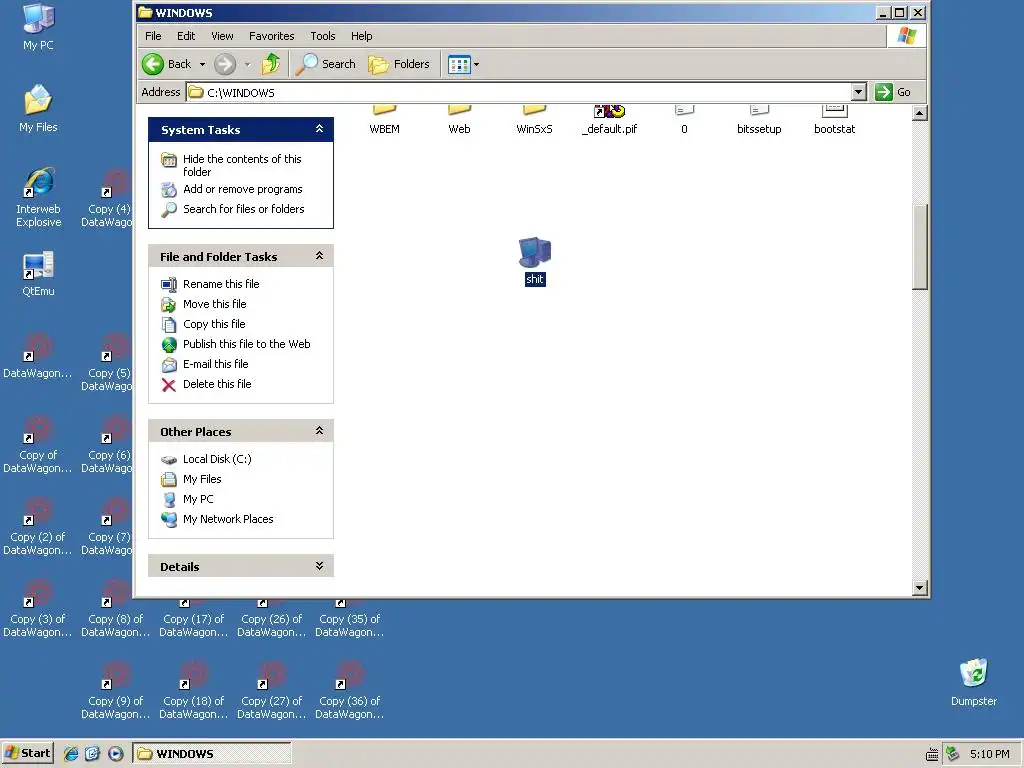1024x768 pixels.
Task: Go to Local Disk (C:) in Other Places
Action: (x=217, y=459)
